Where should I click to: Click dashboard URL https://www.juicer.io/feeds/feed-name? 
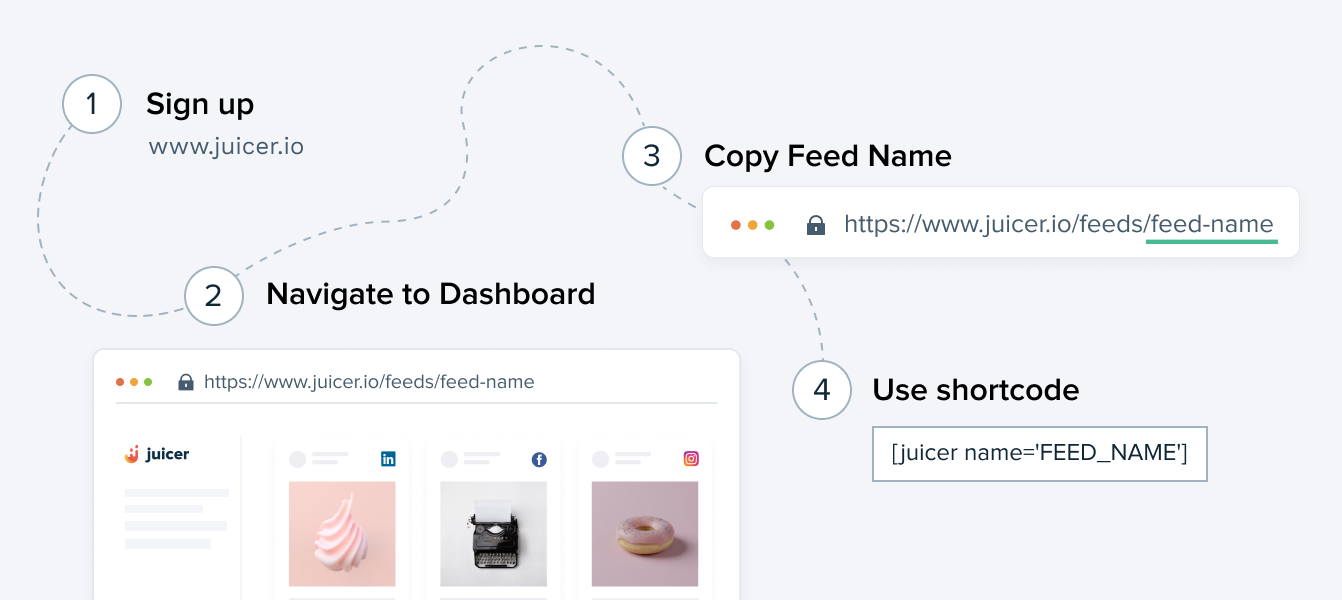[x=369, y=382]
